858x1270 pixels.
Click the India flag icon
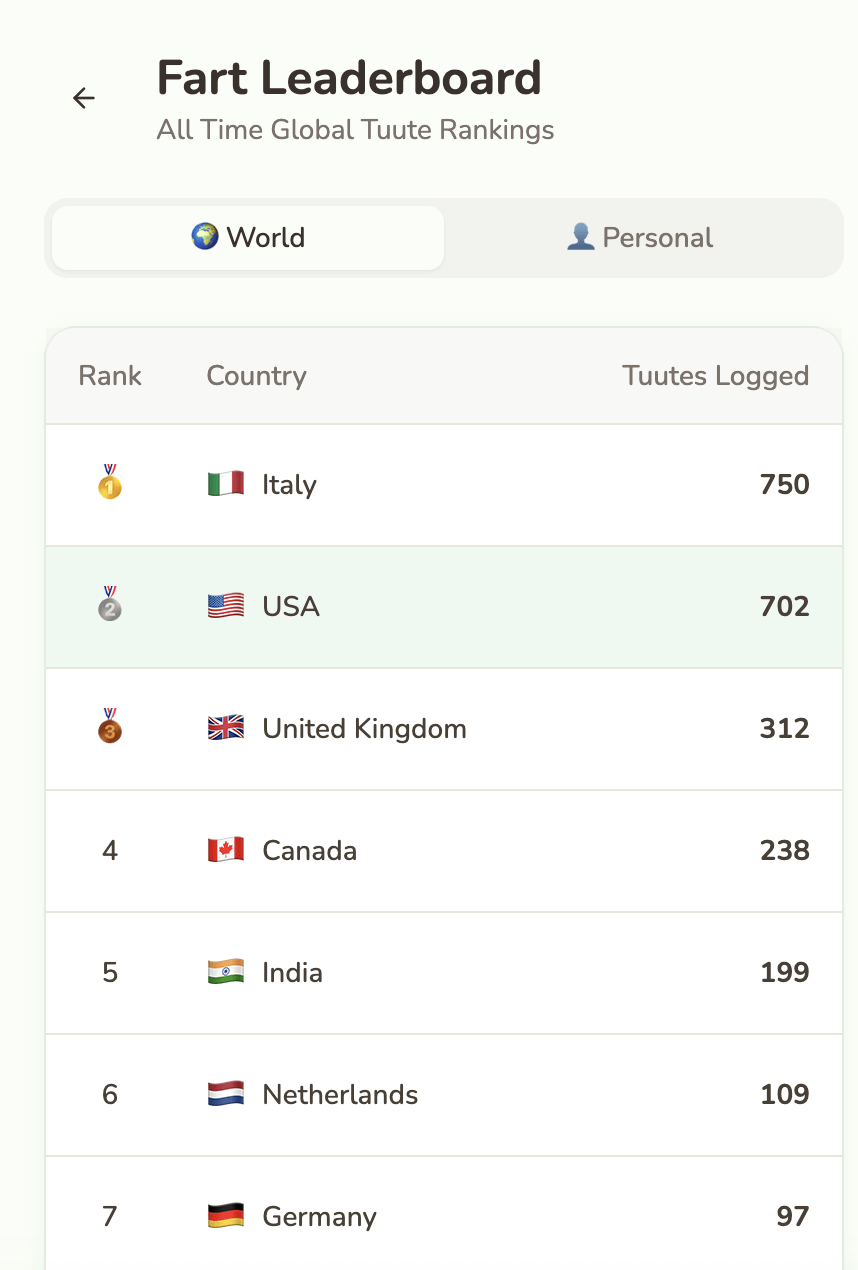point(226,973)
